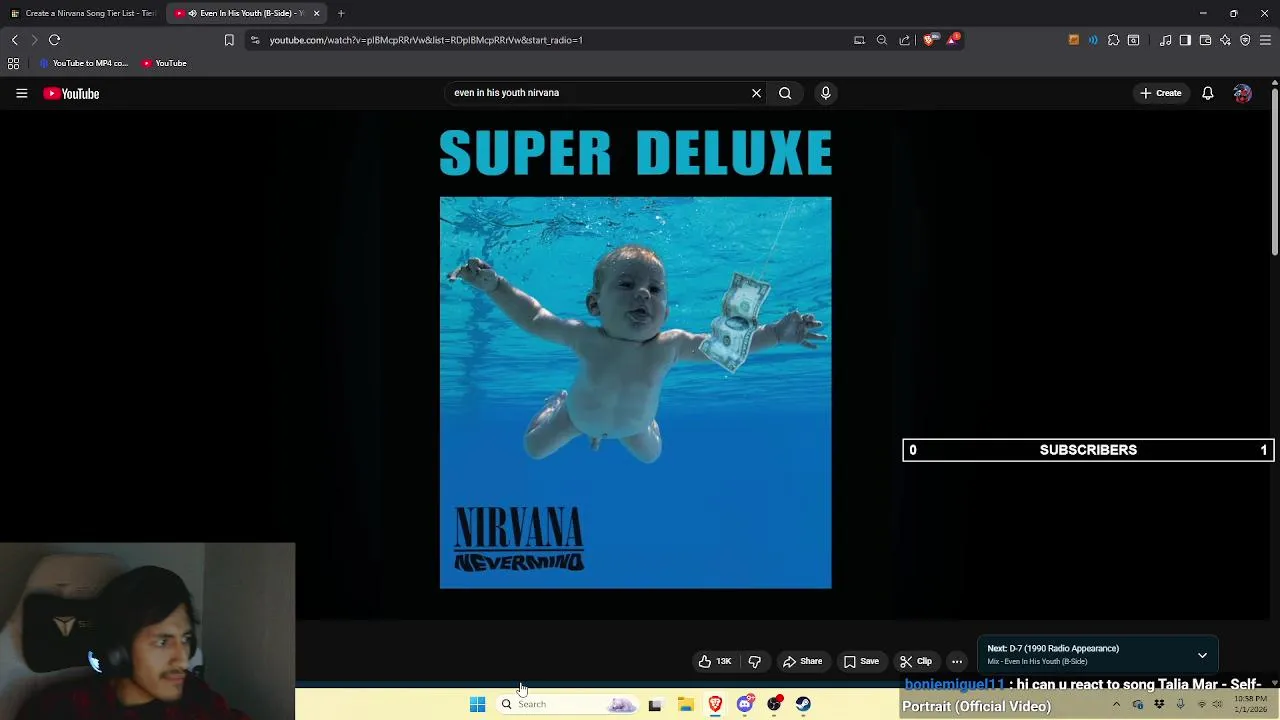Toggle the browser sidebar panel
The width and height of the screenshot is (1280, 720).
point(1185,40)
